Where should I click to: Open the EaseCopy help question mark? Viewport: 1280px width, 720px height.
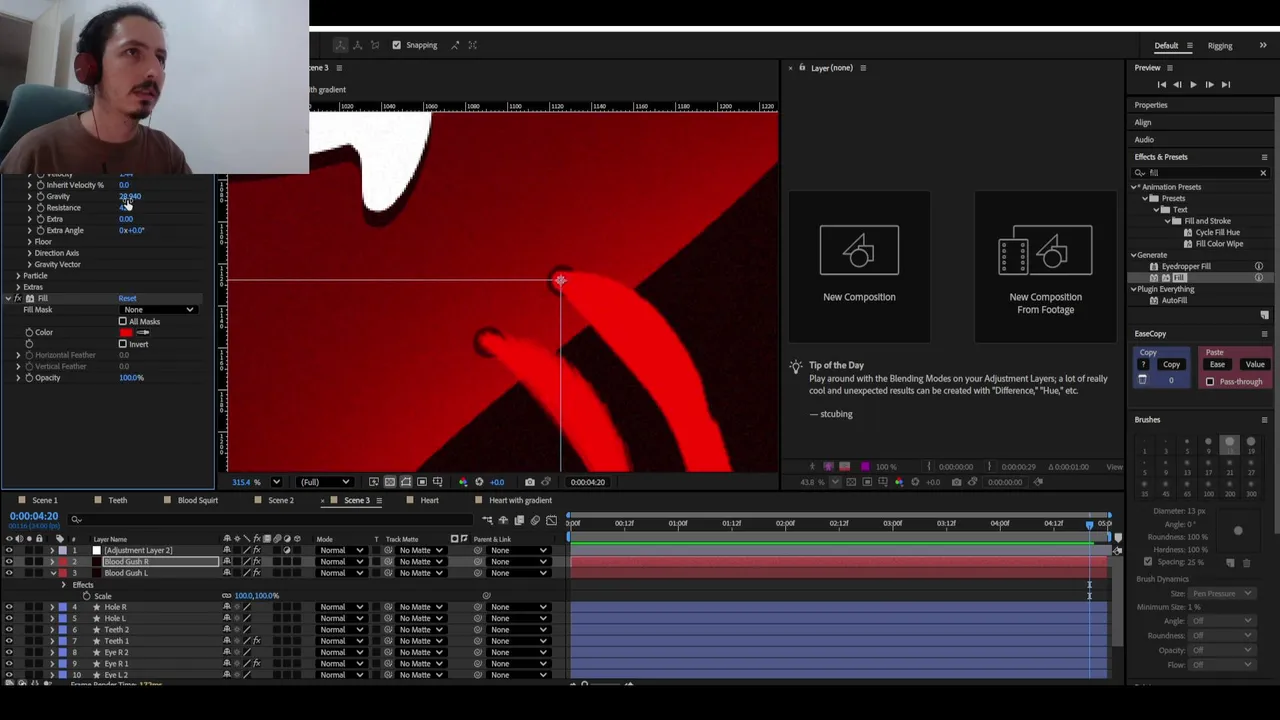pyautogui.click(x=1144, y=365)
